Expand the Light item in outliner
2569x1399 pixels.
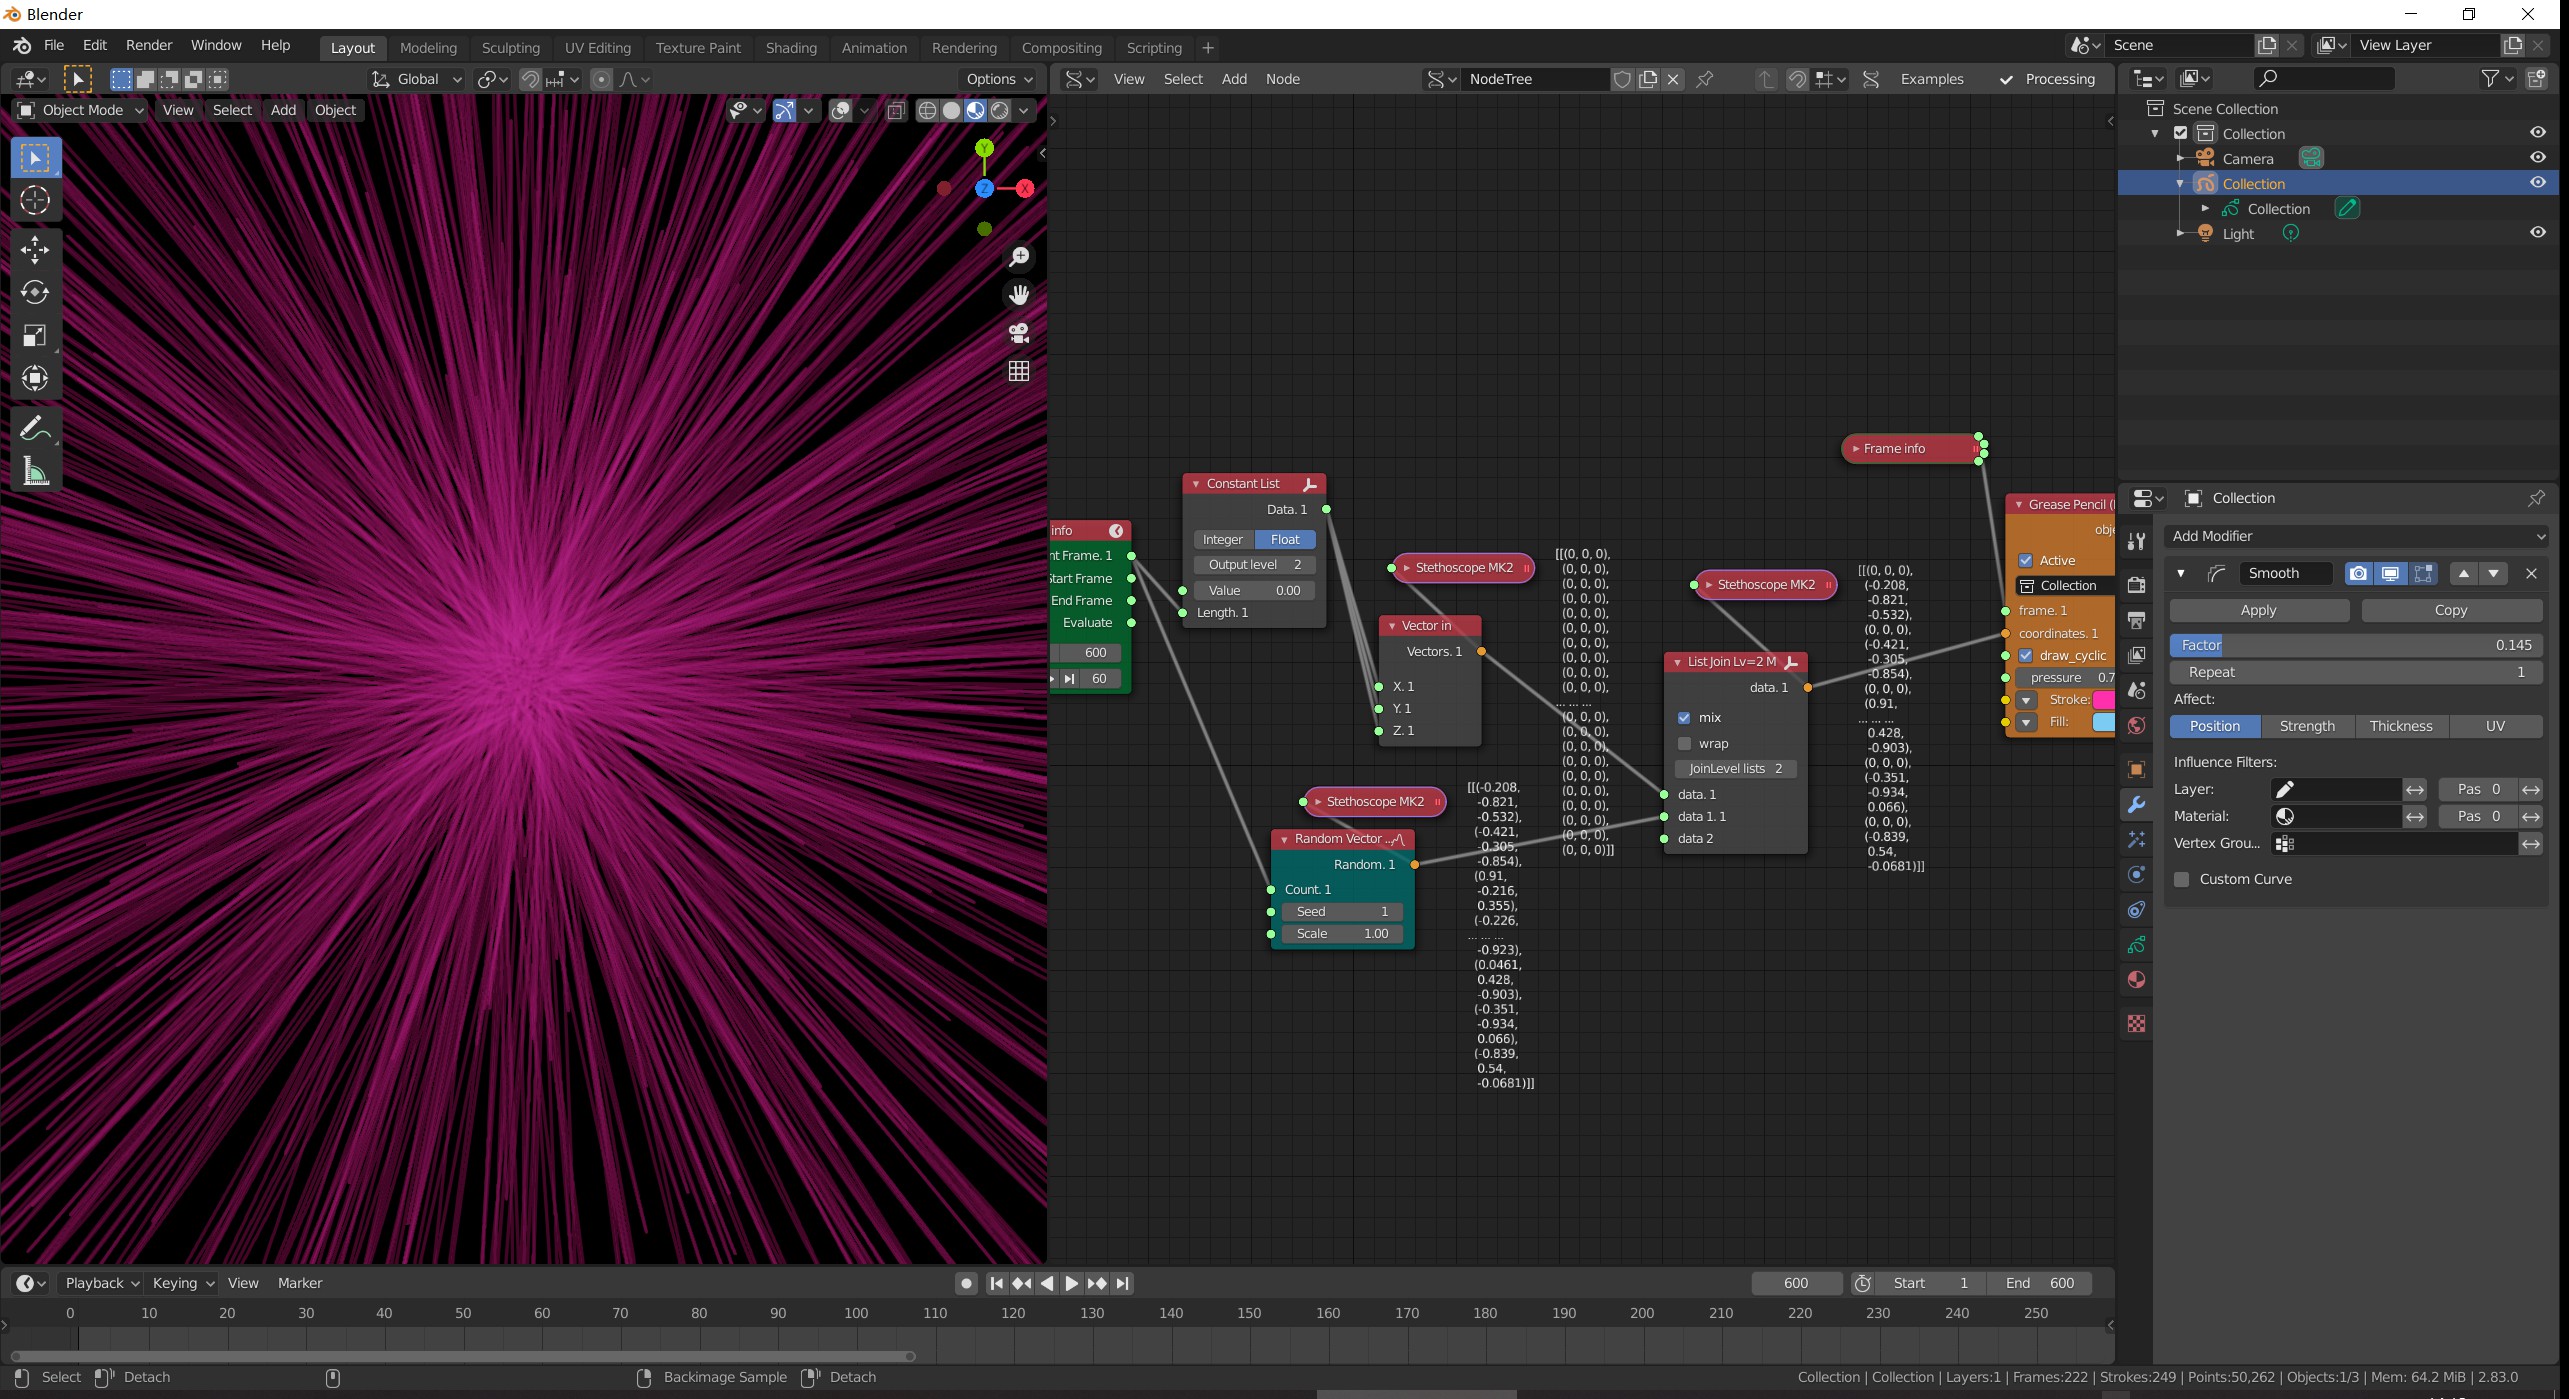[2180, 233]
